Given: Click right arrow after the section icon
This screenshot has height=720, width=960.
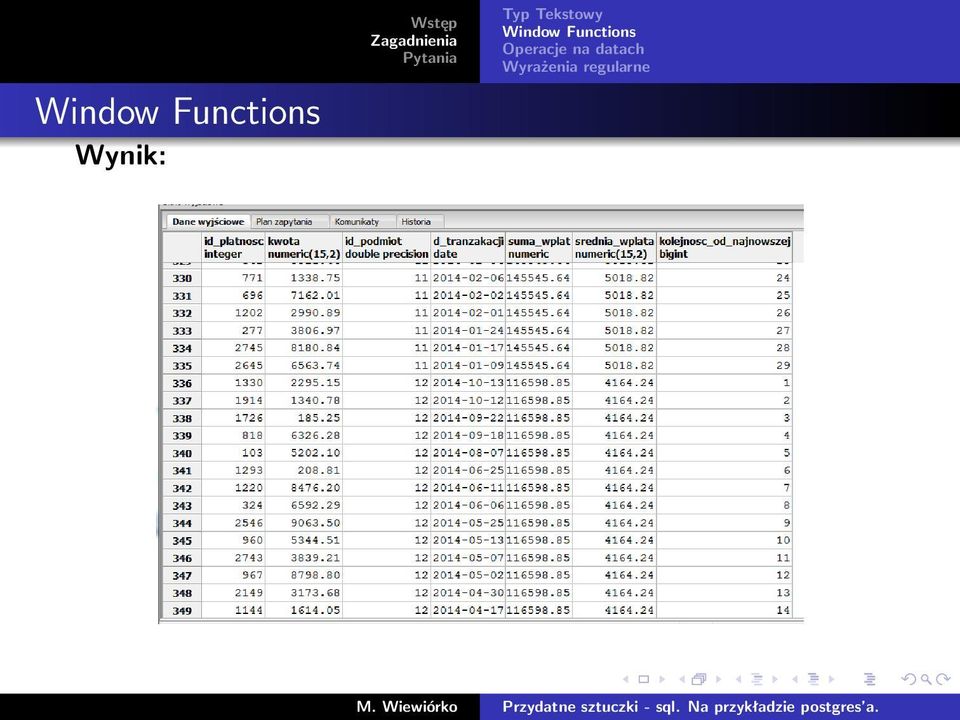Looking at the screenshot, I should coord(831,679).
